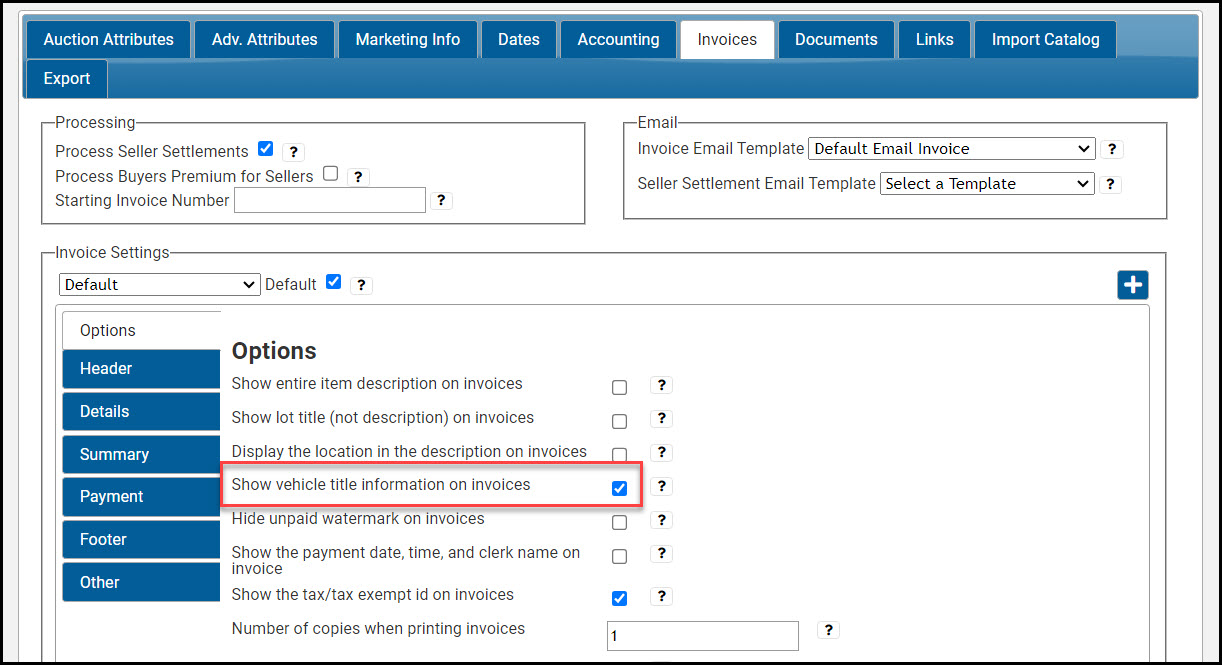Open the Documents tab

coord(836,40)
